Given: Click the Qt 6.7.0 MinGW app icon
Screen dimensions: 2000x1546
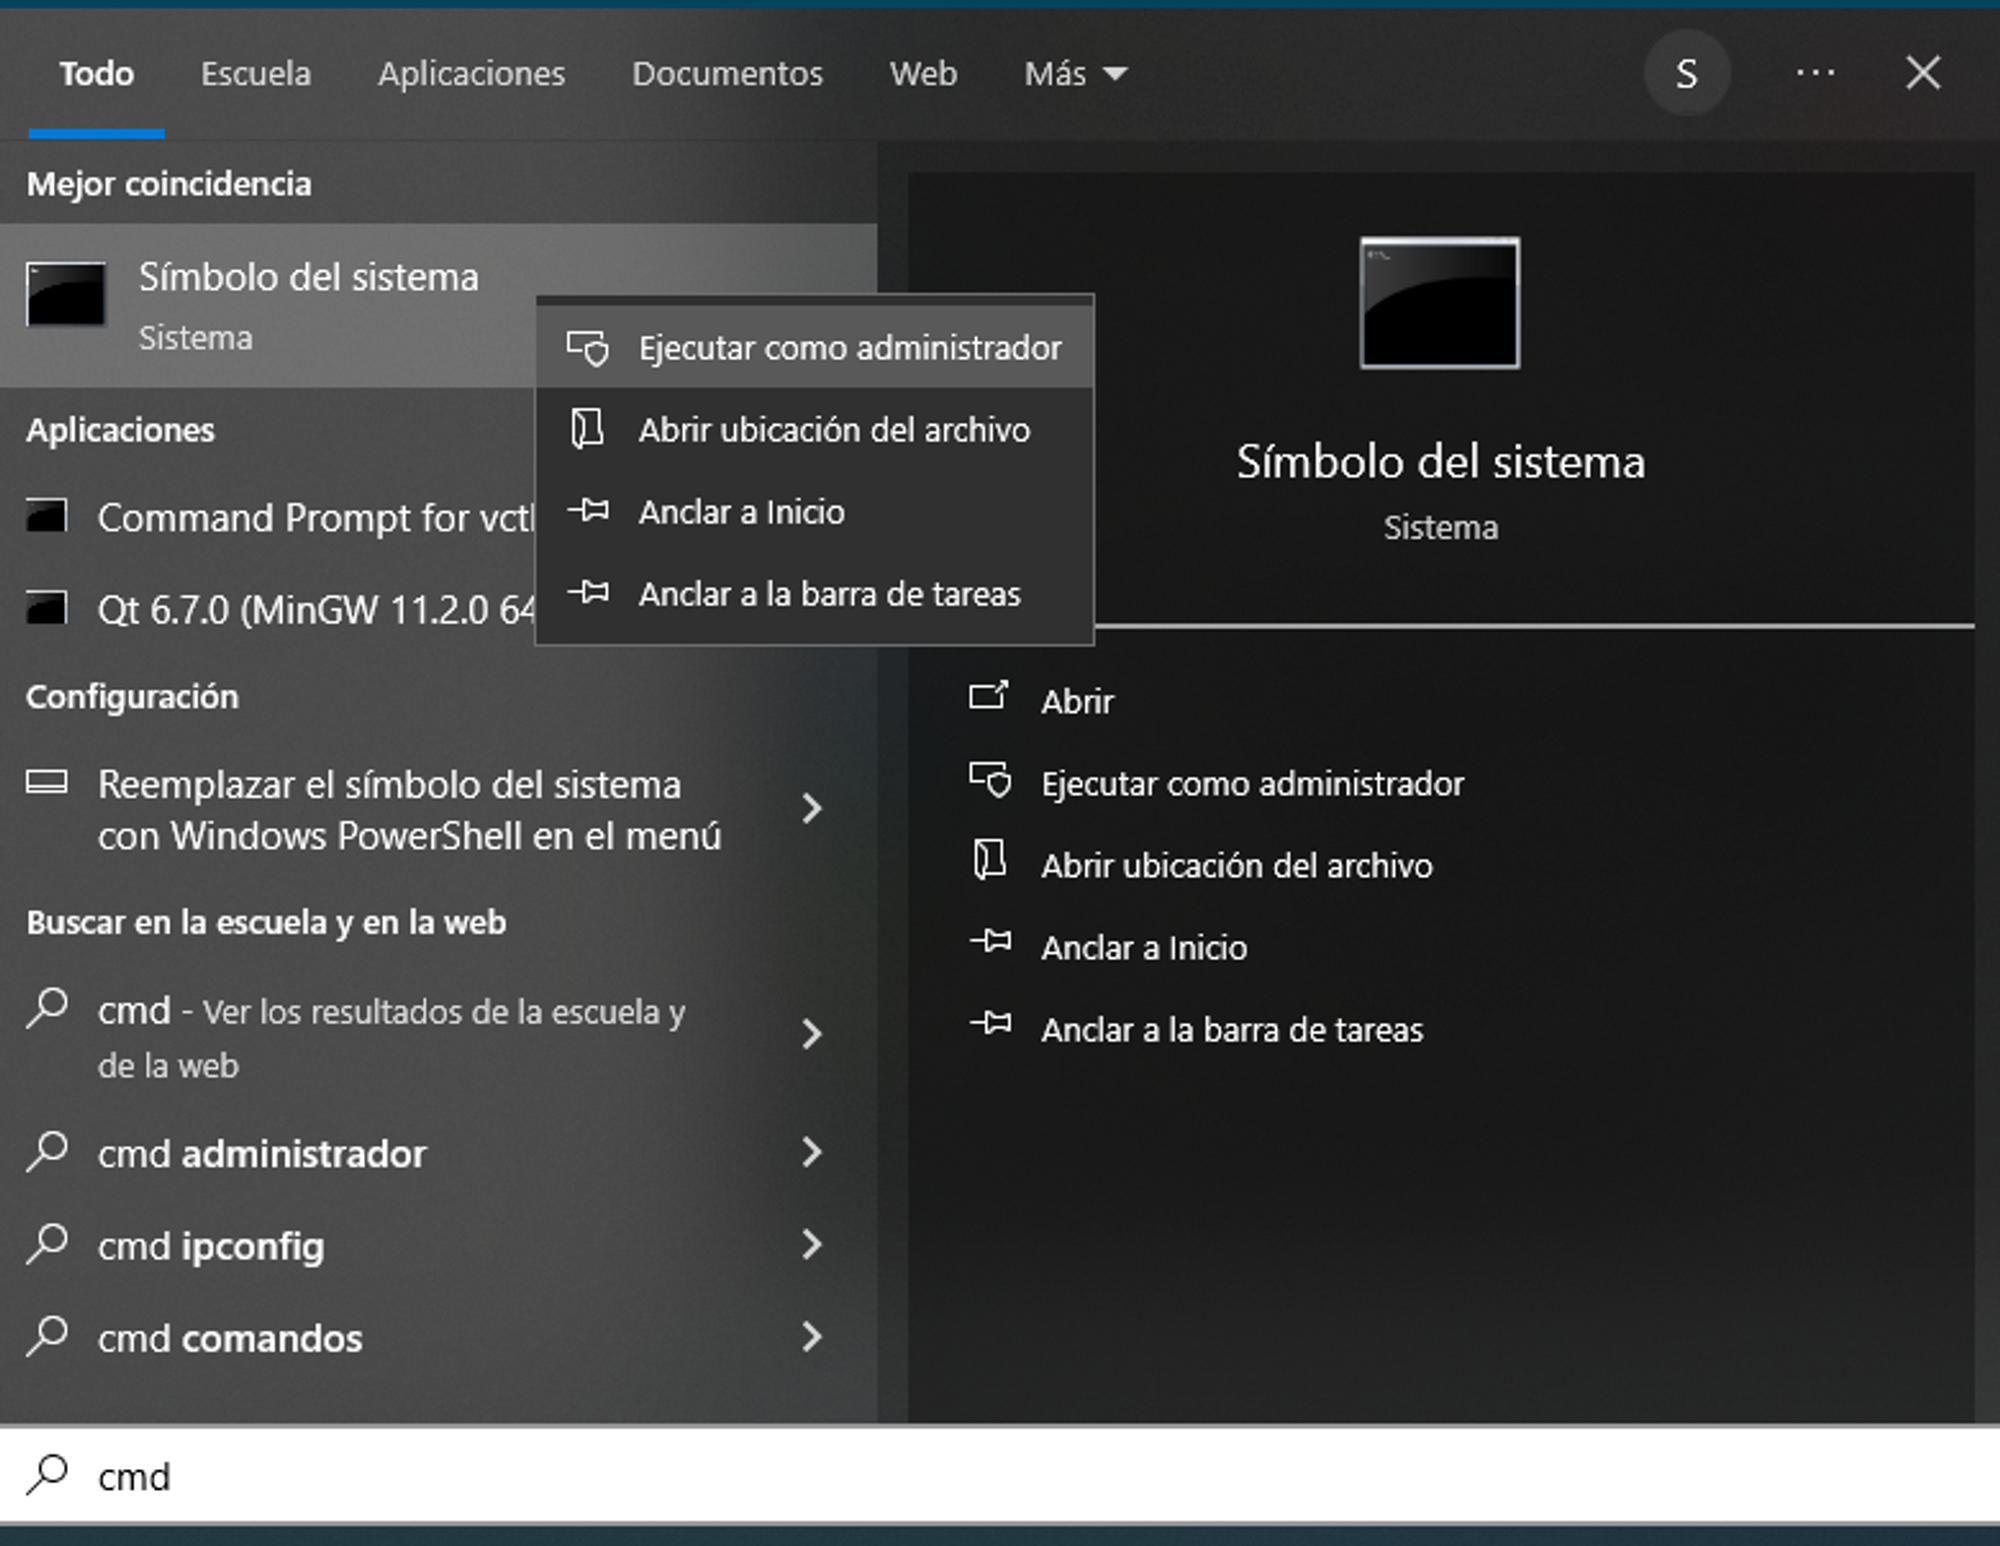Looking at the screenshot, I should 46,607.
